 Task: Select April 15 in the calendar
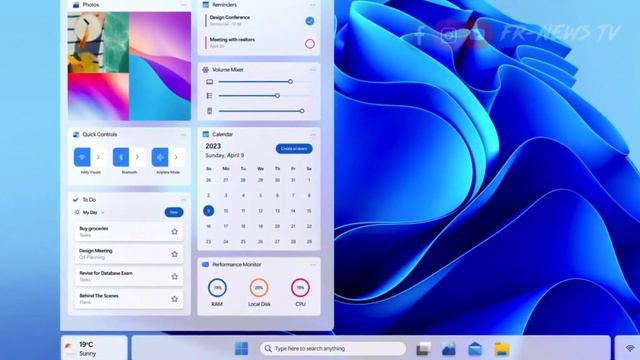coord(309,211)
